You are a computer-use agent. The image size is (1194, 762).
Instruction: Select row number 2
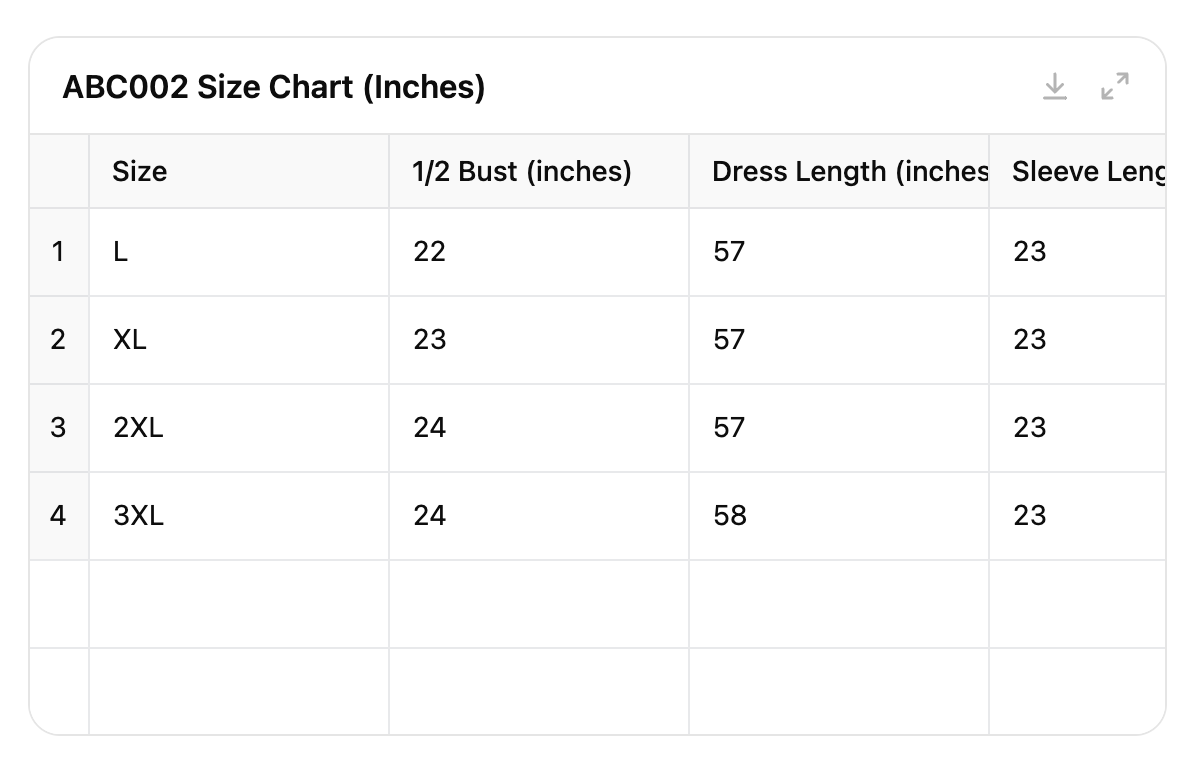[58, 340]
